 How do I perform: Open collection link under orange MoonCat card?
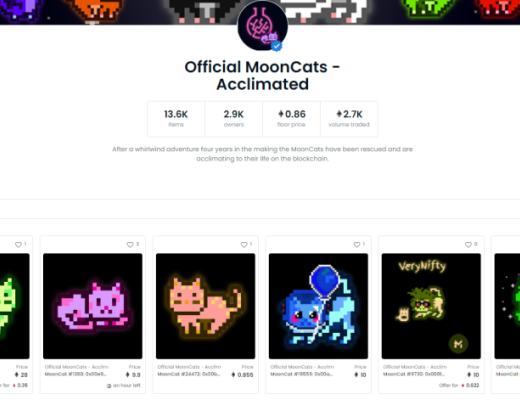[189, 367]
